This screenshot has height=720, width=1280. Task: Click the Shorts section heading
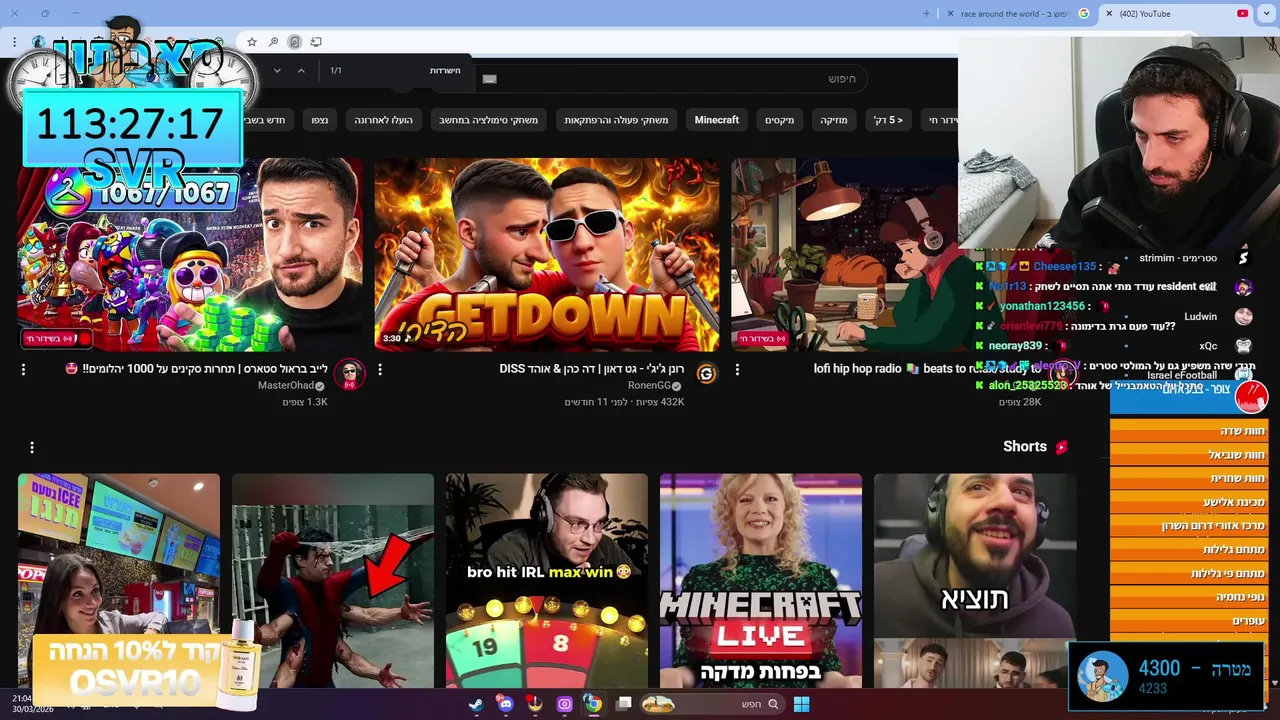pos(1025,447)
